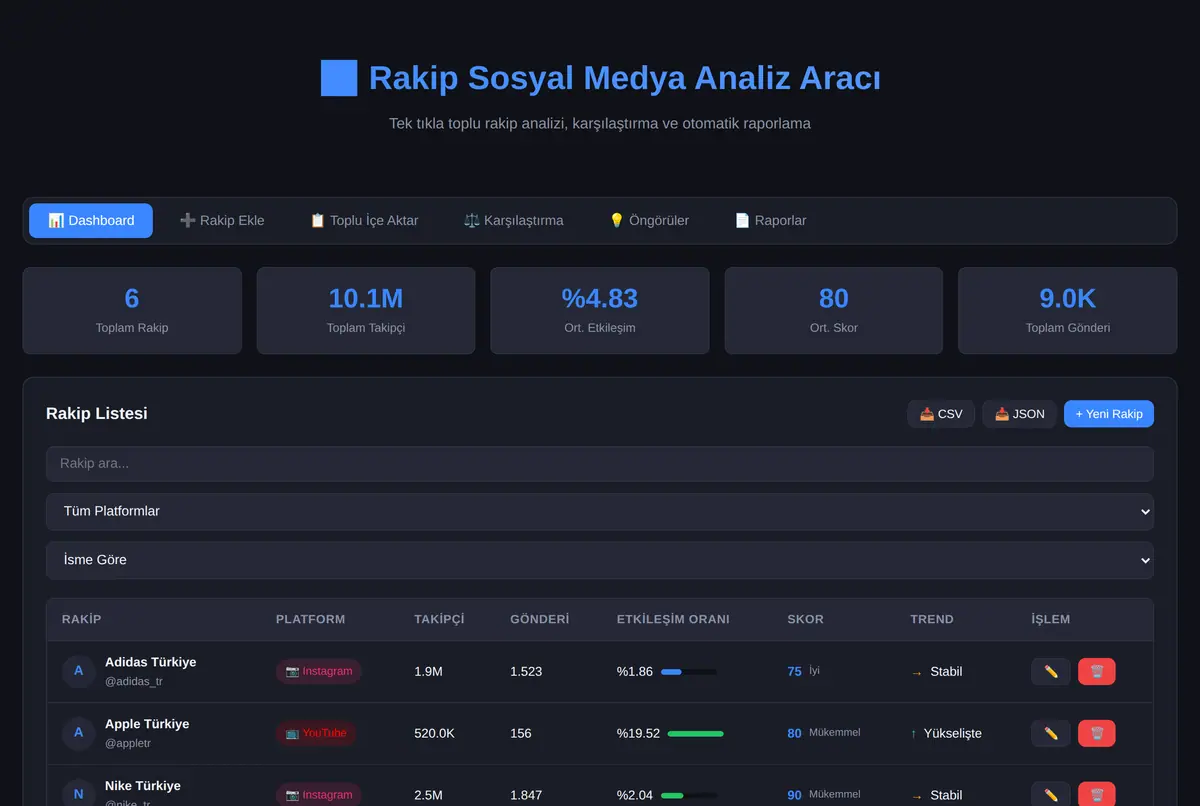Click the 156 post count

pos(521,733)
